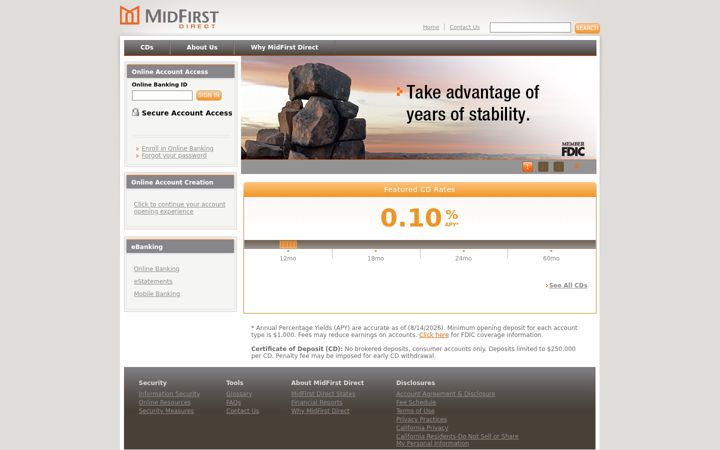Open the See All CDs link

tap(568, 285)
